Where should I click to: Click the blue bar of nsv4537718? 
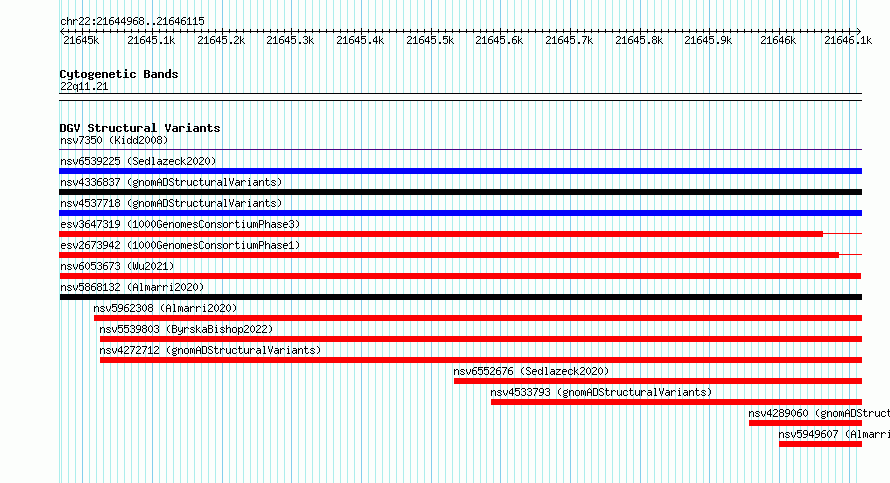tap(460, 213)
